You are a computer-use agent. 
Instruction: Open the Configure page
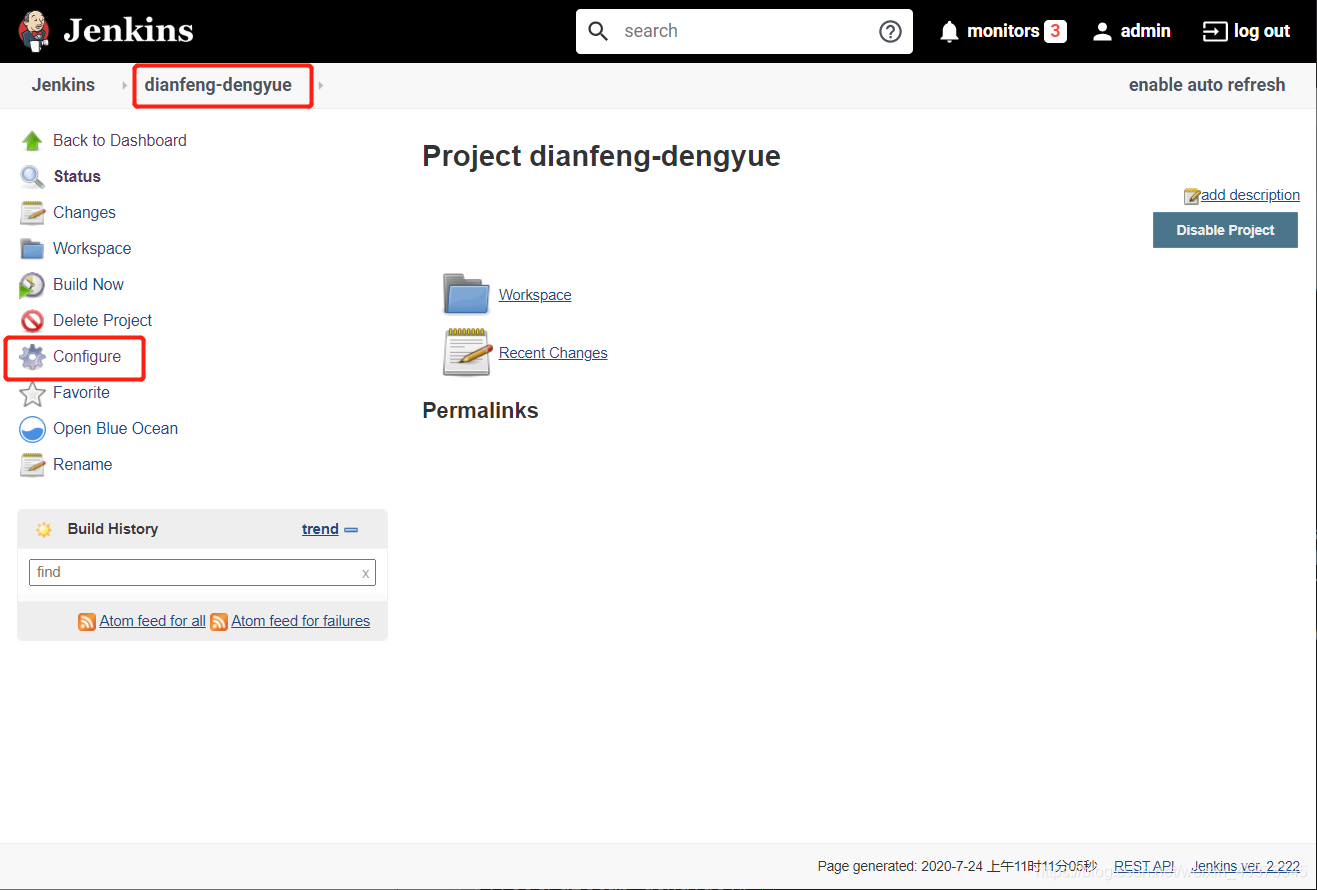click(87, 357)
